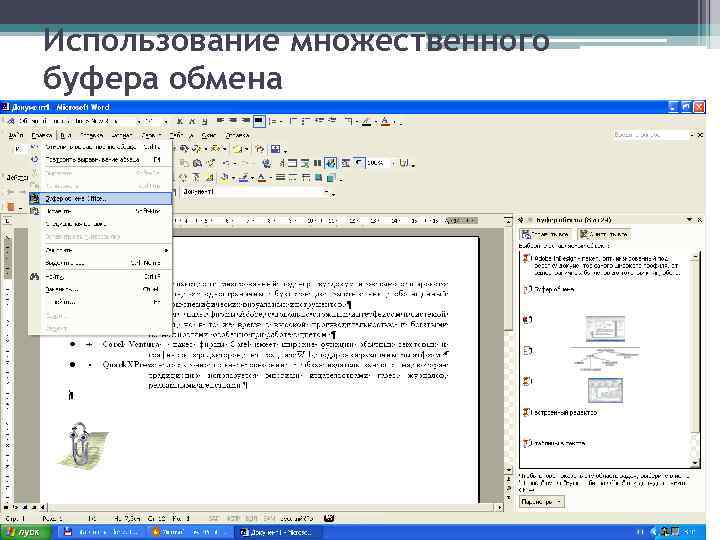The width and height of the screenshot is (720, 540).
Task: Open the Вид menu
Action: [x=66, y=135]
